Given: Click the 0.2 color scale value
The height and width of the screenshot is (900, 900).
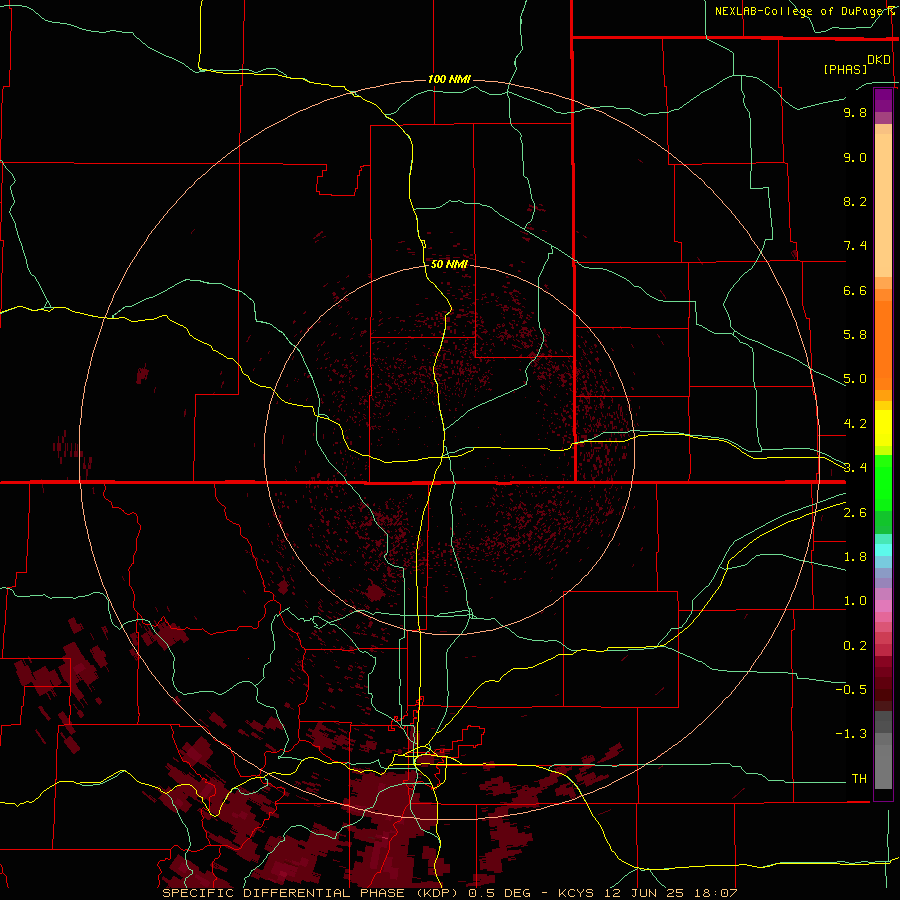Looking at the screenshot, I should 855,646.
